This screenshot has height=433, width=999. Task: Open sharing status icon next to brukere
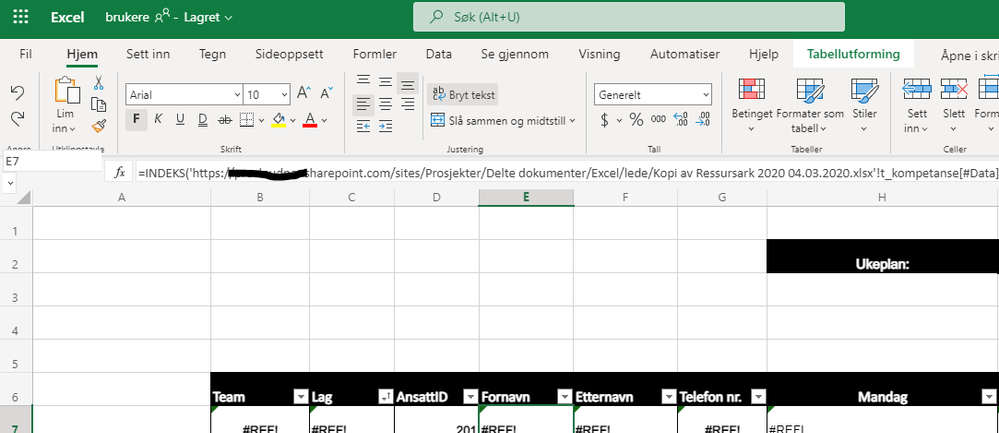click(x=162, y=17)
